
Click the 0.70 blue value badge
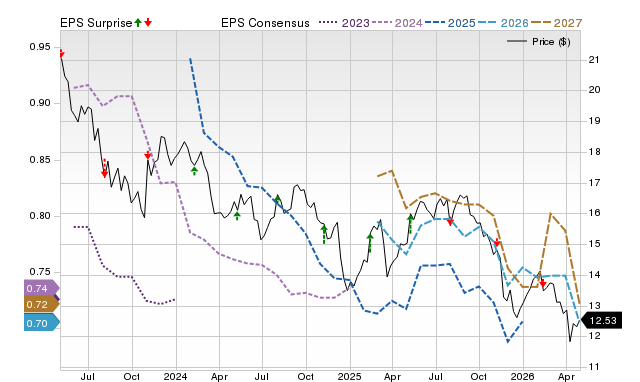pyautogui.click(x=42, y=323)
